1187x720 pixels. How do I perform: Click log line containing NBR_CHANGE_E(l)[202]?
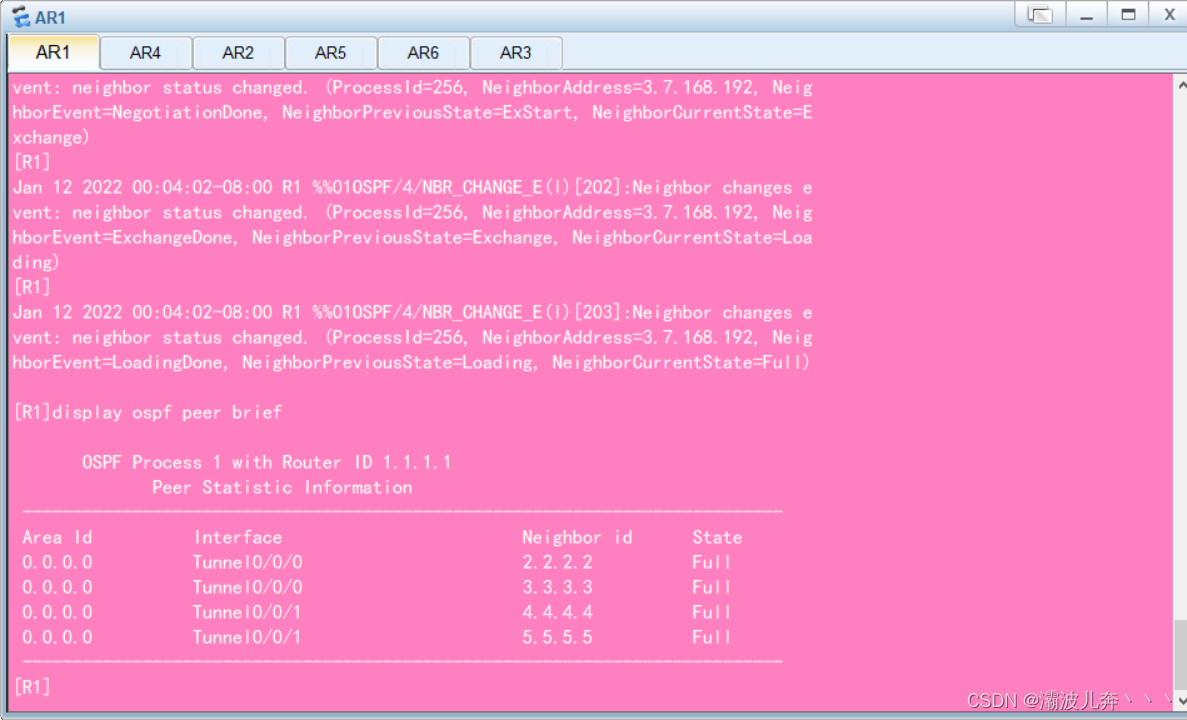coord(413,188)
